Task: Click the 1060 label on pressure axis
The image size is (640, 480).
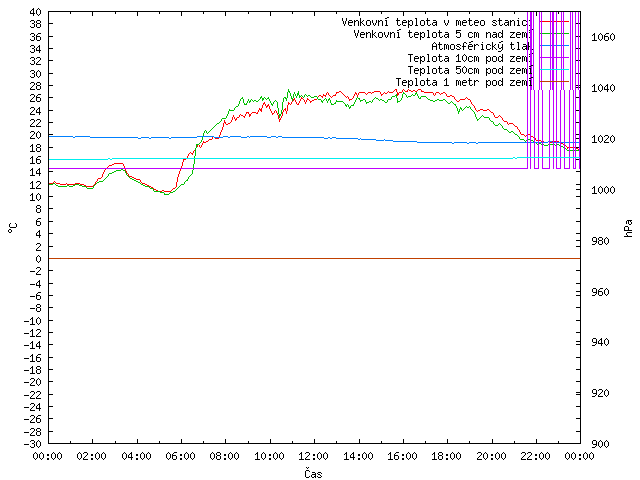Action: tap(603, 38)
